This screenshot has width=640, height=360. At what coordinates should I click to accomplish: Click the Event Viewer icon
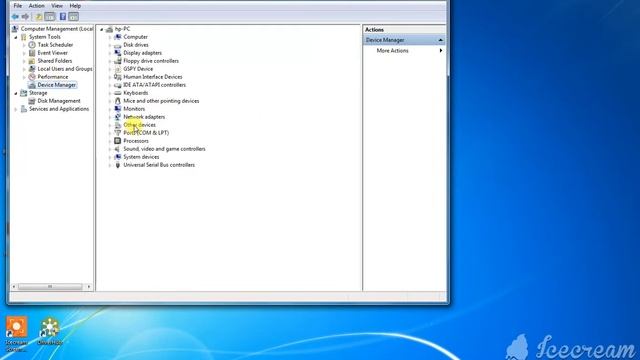coord(32,53)
